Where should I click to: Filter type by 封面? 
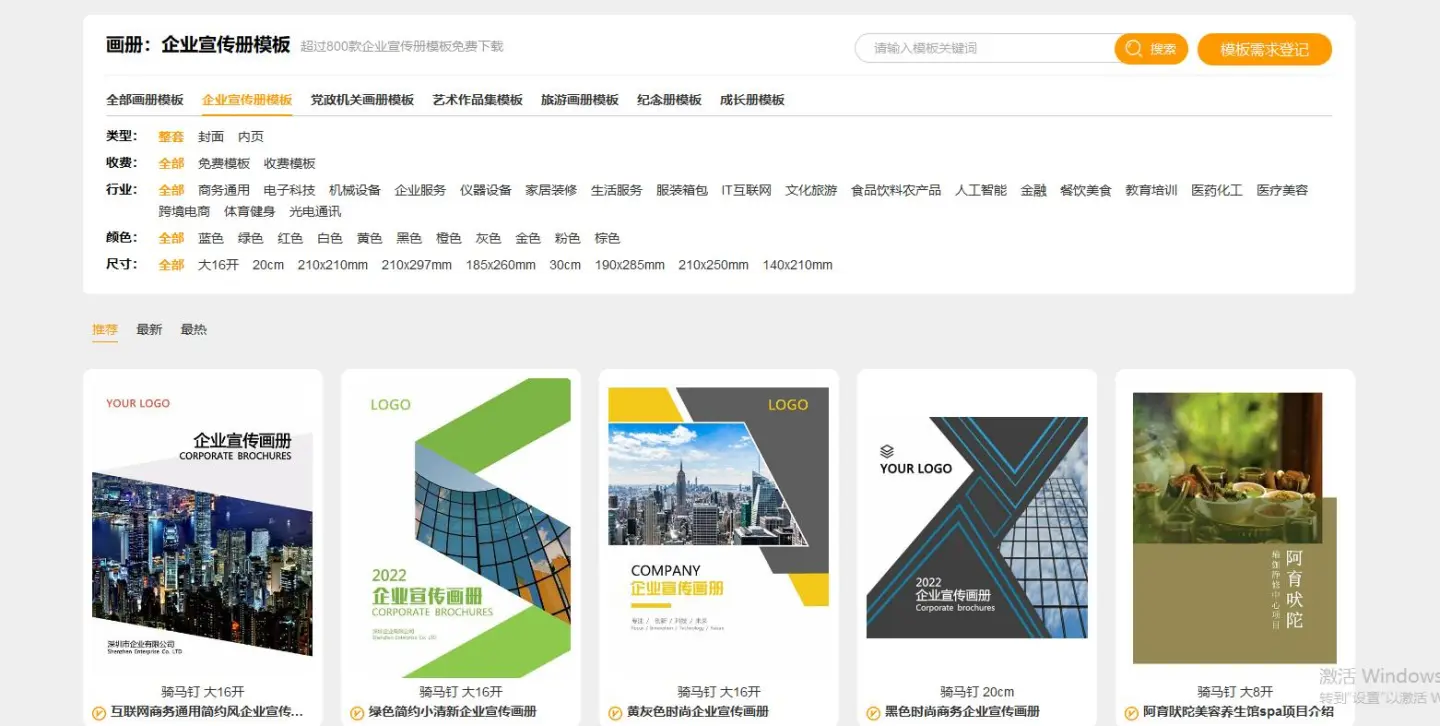[211, 137]
